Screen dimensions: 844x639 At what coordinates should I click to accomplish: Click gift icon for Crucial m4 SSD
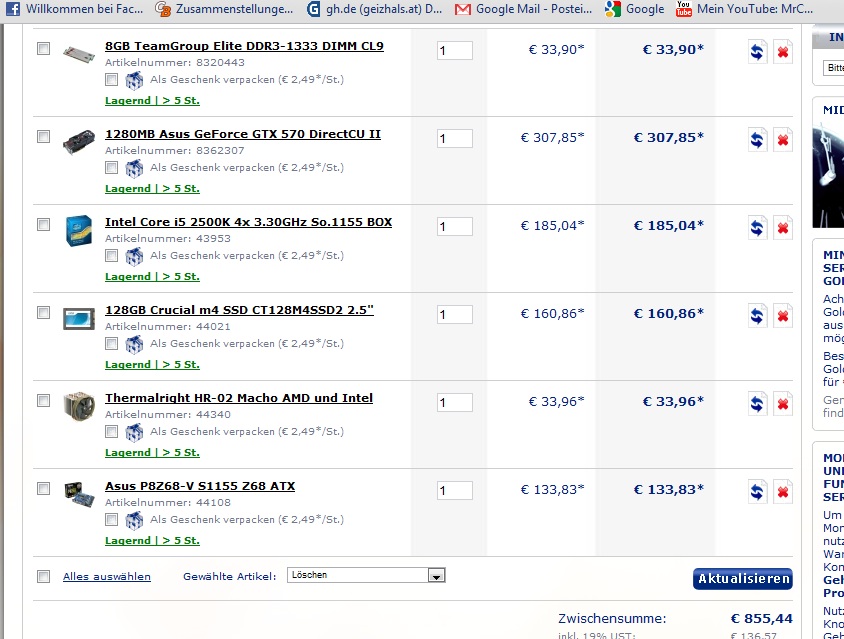(134, 344)
